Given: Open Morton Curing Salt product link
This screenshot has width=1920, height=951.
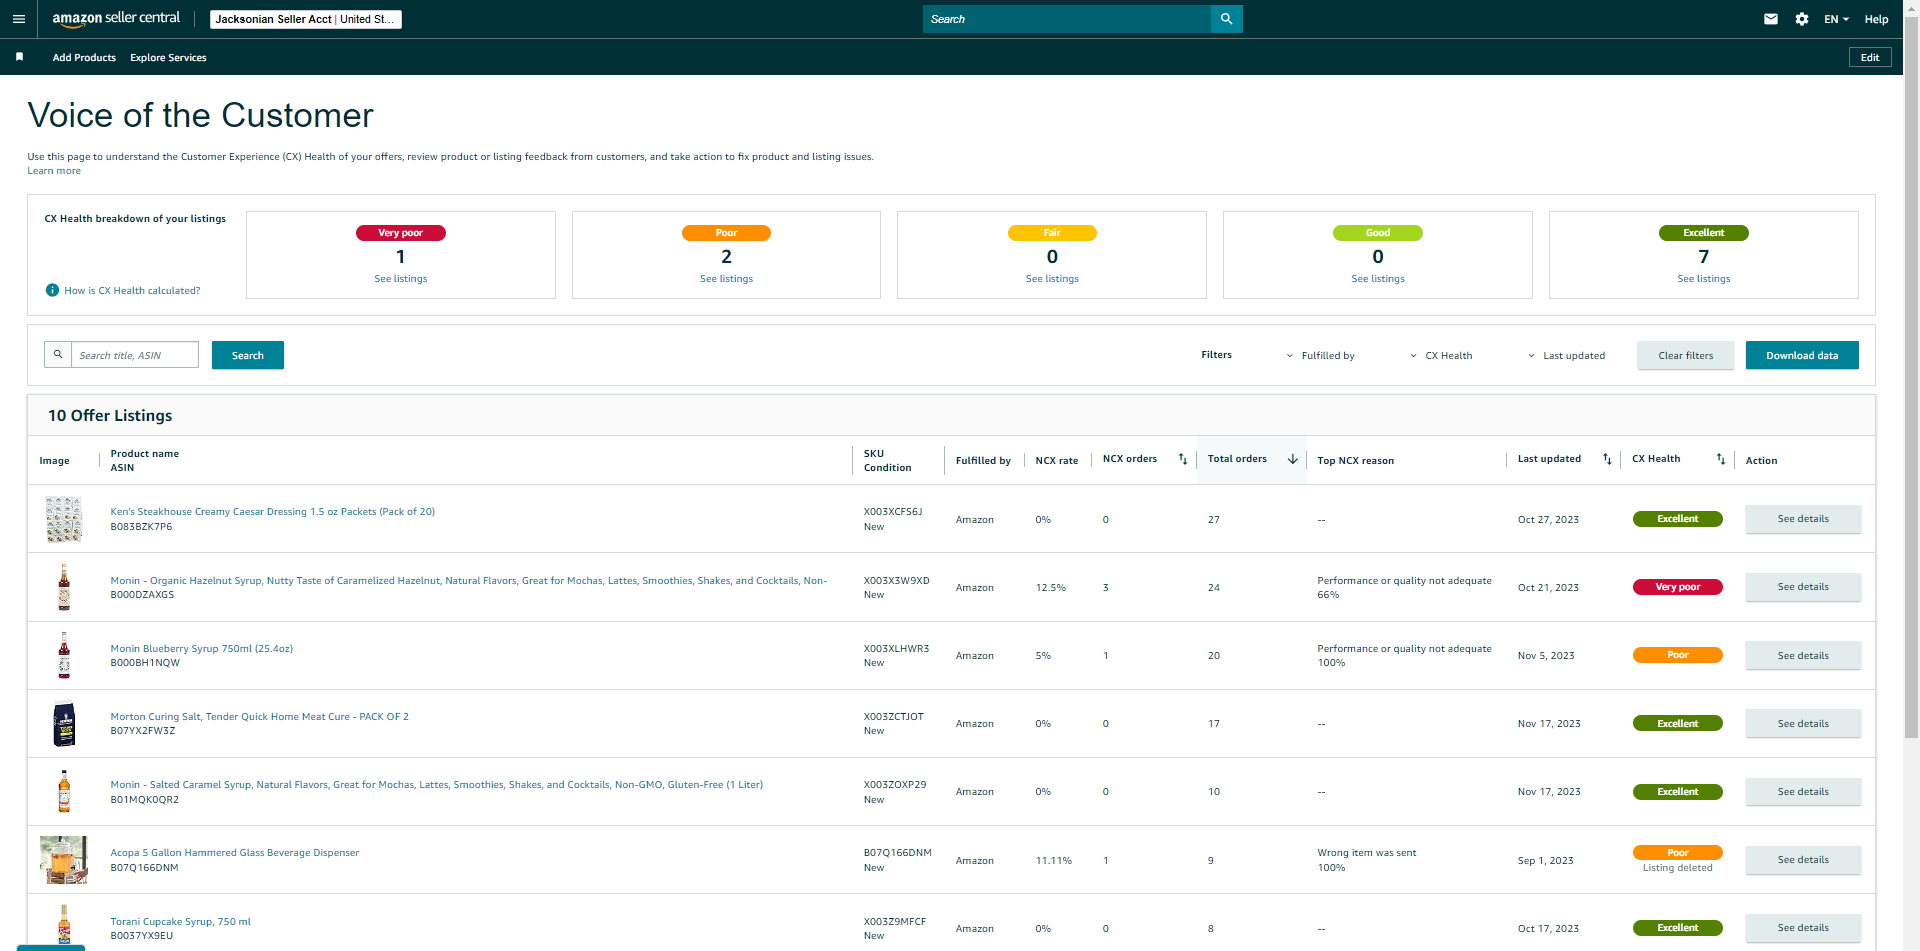Looking at the screenshot, I should click(x=259, y=717).
